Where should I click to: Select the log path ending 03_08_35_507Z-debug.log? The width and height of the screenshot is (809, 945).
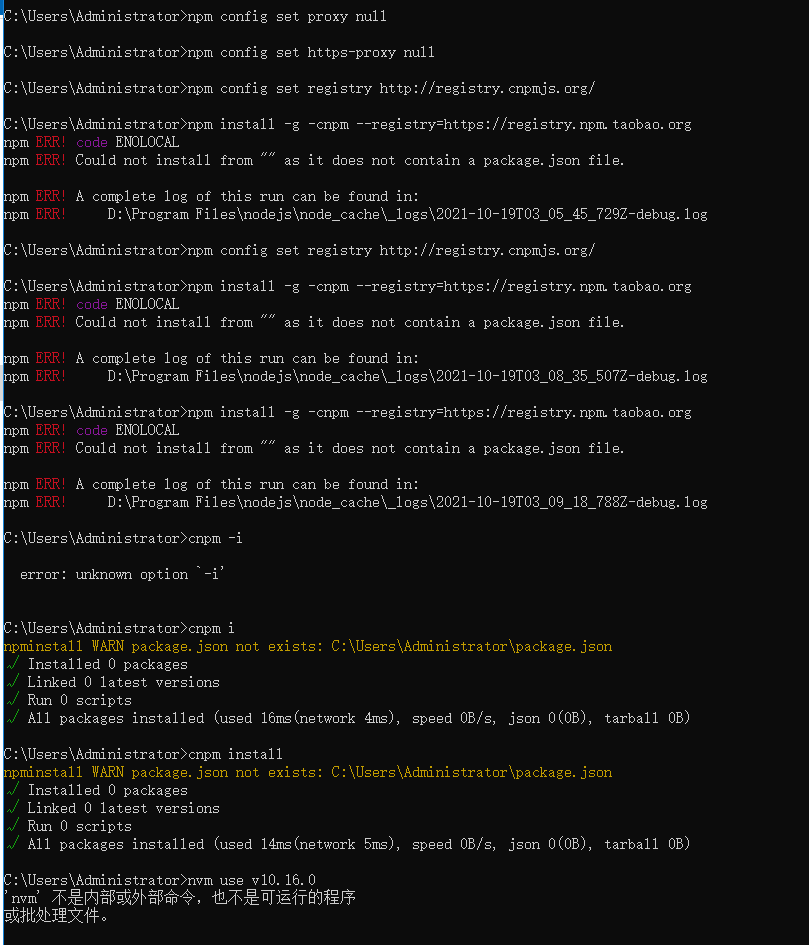(x=408, y=377)
